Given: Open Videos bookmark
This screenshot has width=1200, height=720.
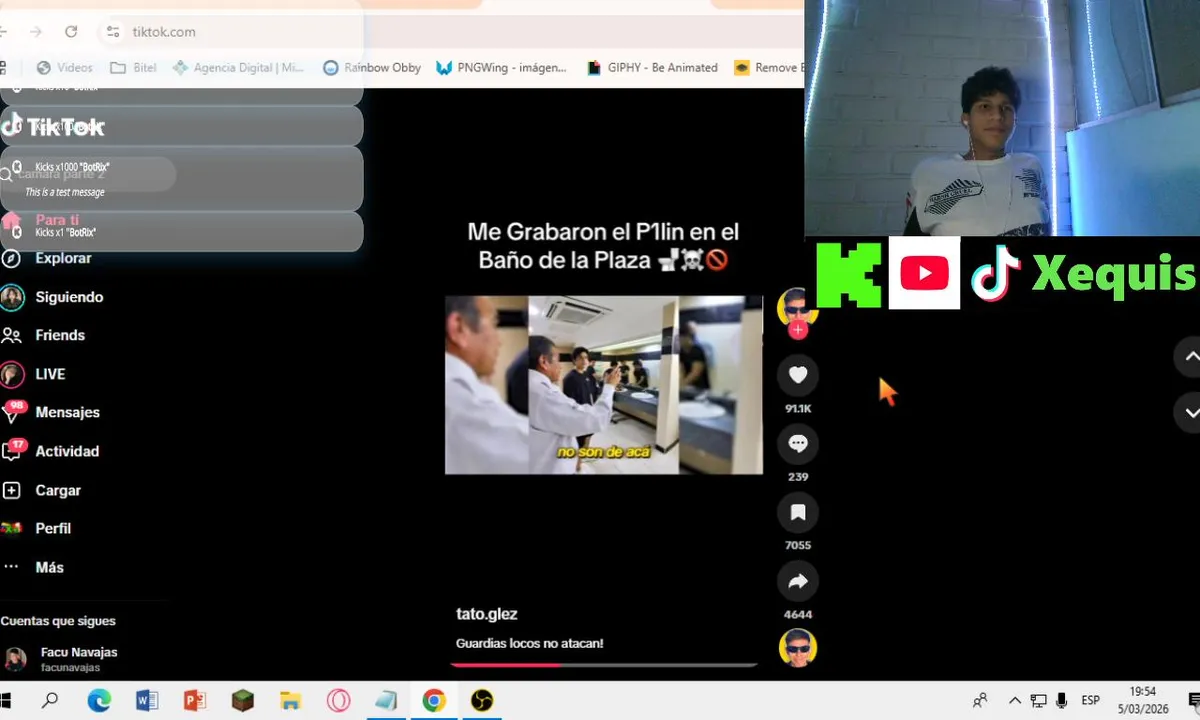Looking at the screenshot, I should coord(64,68).
